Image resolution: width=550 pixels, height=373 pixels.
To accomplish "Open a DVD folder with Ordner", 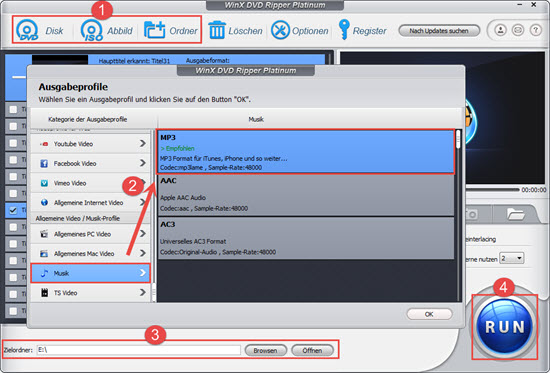I will 171,31.
